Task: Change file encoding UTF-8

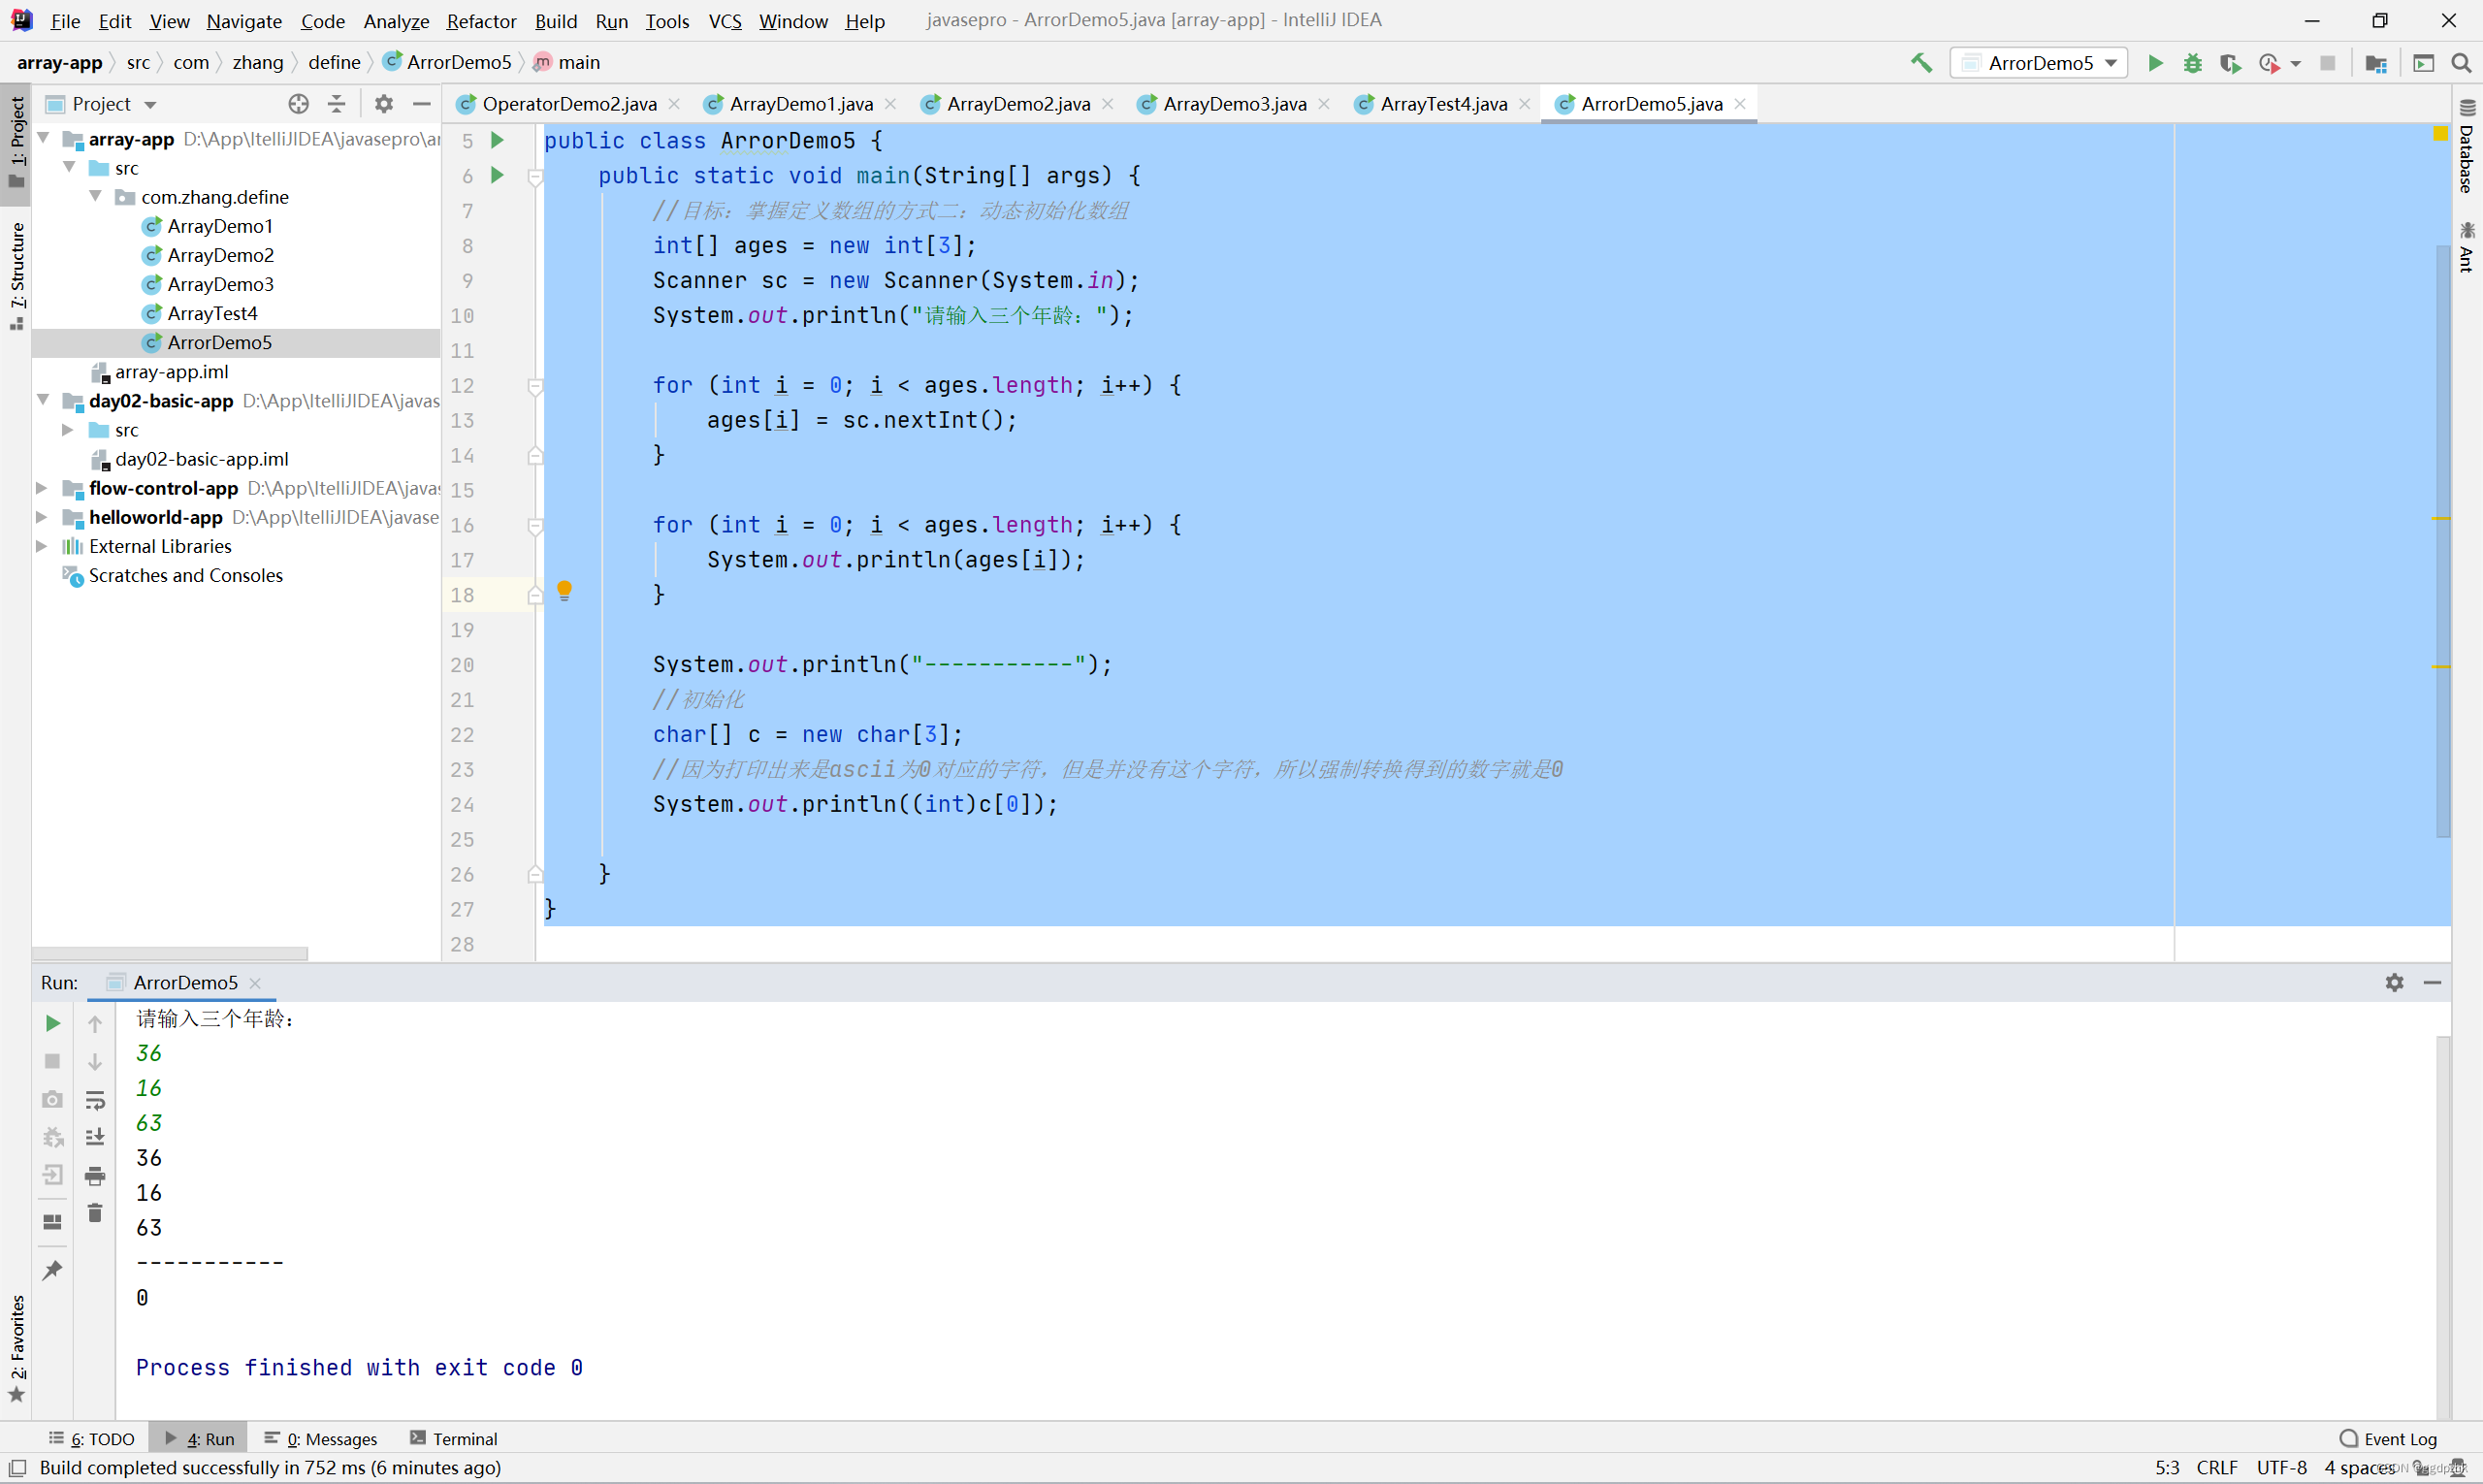Action: tap(2281, 1468)
